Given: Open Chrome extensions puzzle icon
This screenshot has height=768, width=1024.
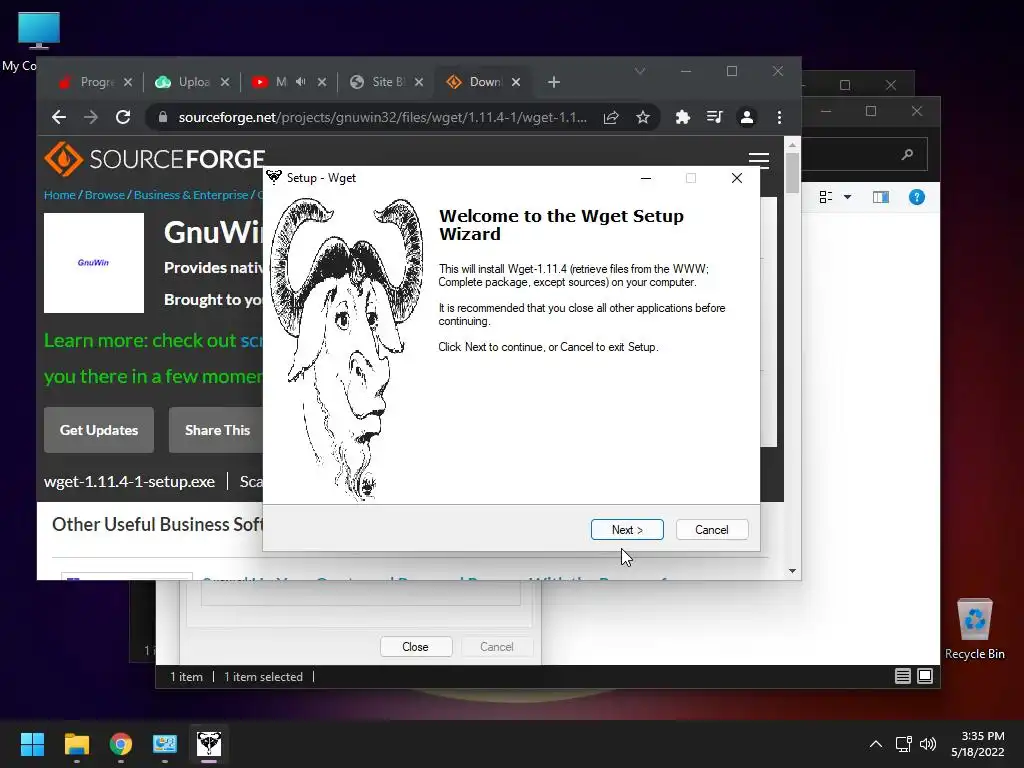Looking at the screenshot, I should tap(682, 117).
